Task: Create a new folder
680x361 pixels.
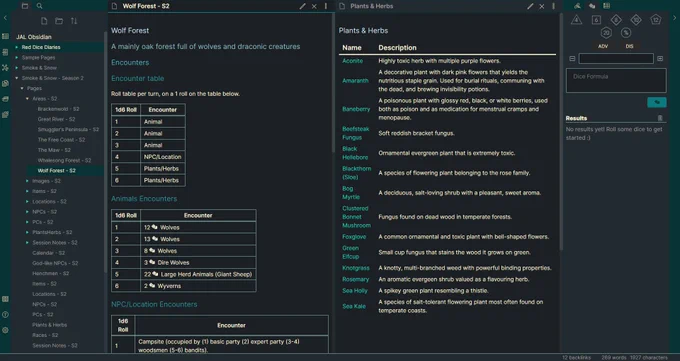Action: 59,21
